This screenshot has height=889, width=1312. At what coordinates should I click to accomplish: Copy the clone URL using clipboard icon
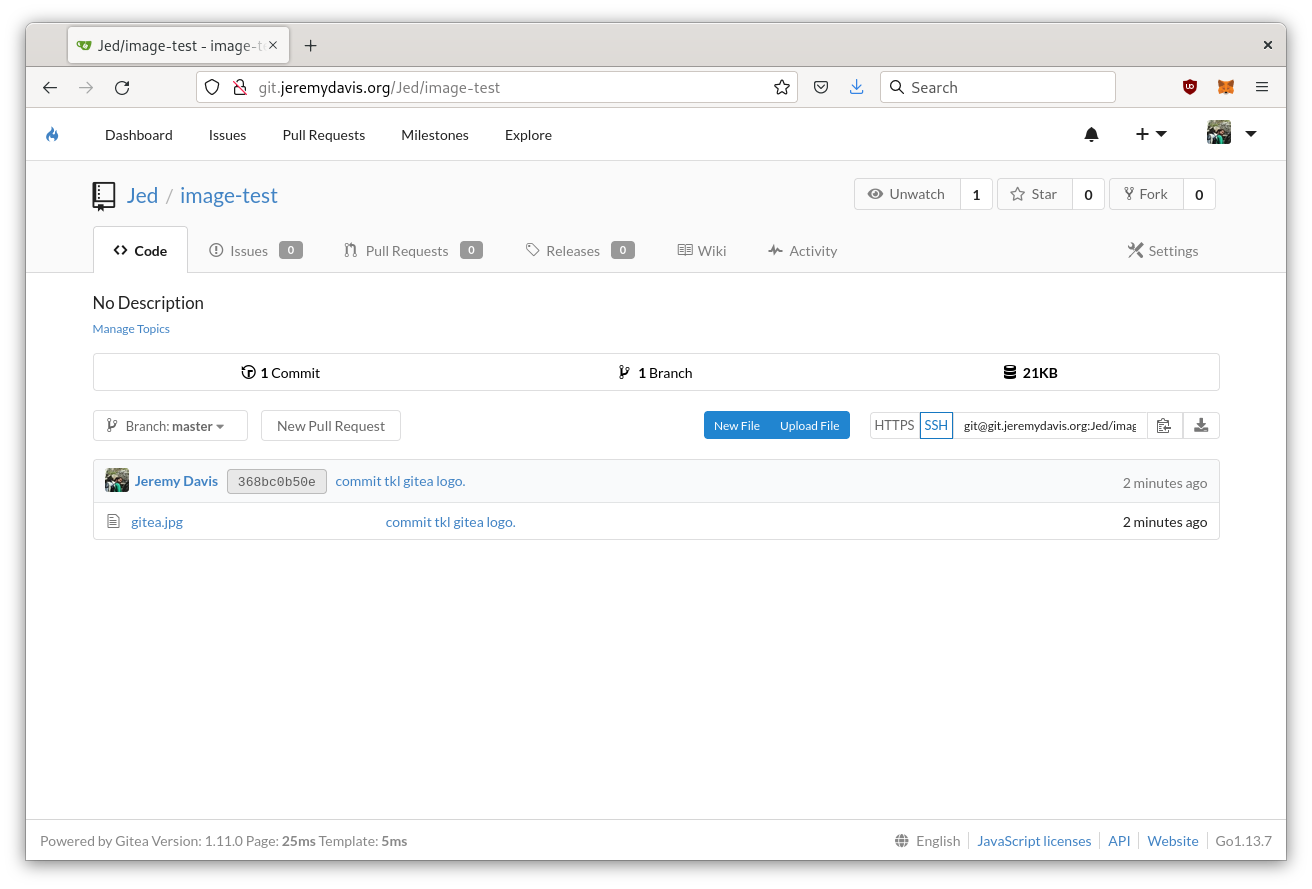1164,425
